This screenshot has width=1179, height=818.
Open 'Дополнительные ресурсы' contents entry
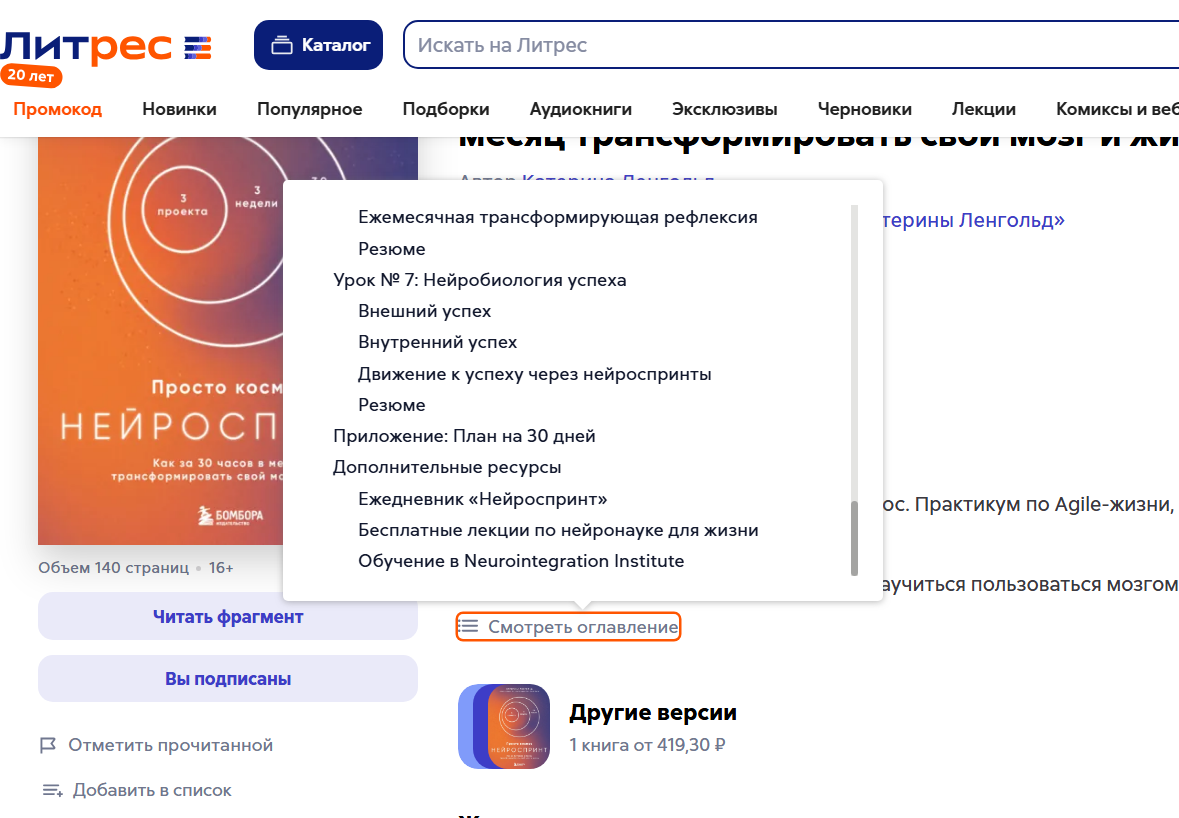coord(447,468)
